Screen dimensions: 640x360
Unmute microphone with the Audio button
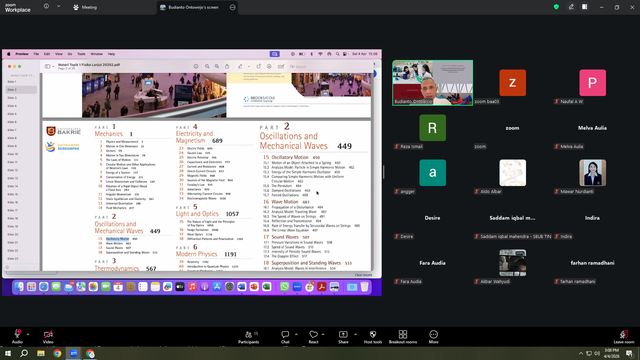click(17, 336)
